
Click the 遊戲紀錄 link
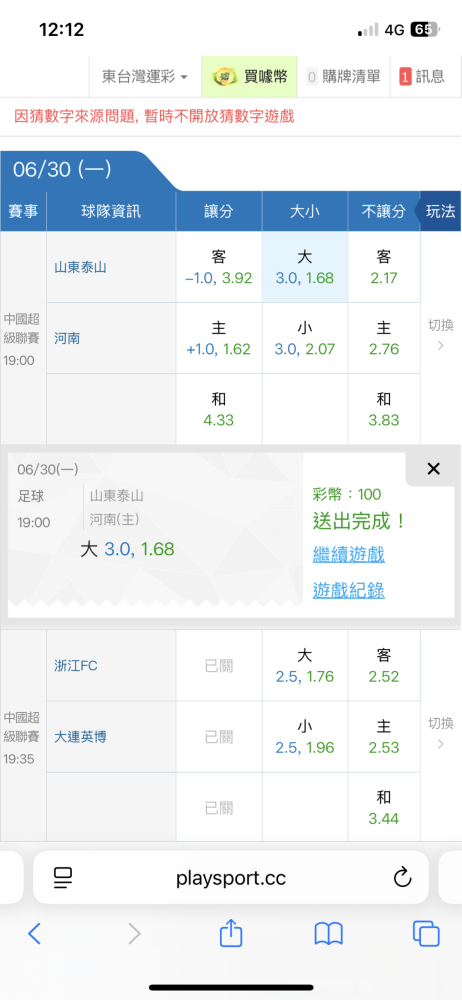(348, 591)
